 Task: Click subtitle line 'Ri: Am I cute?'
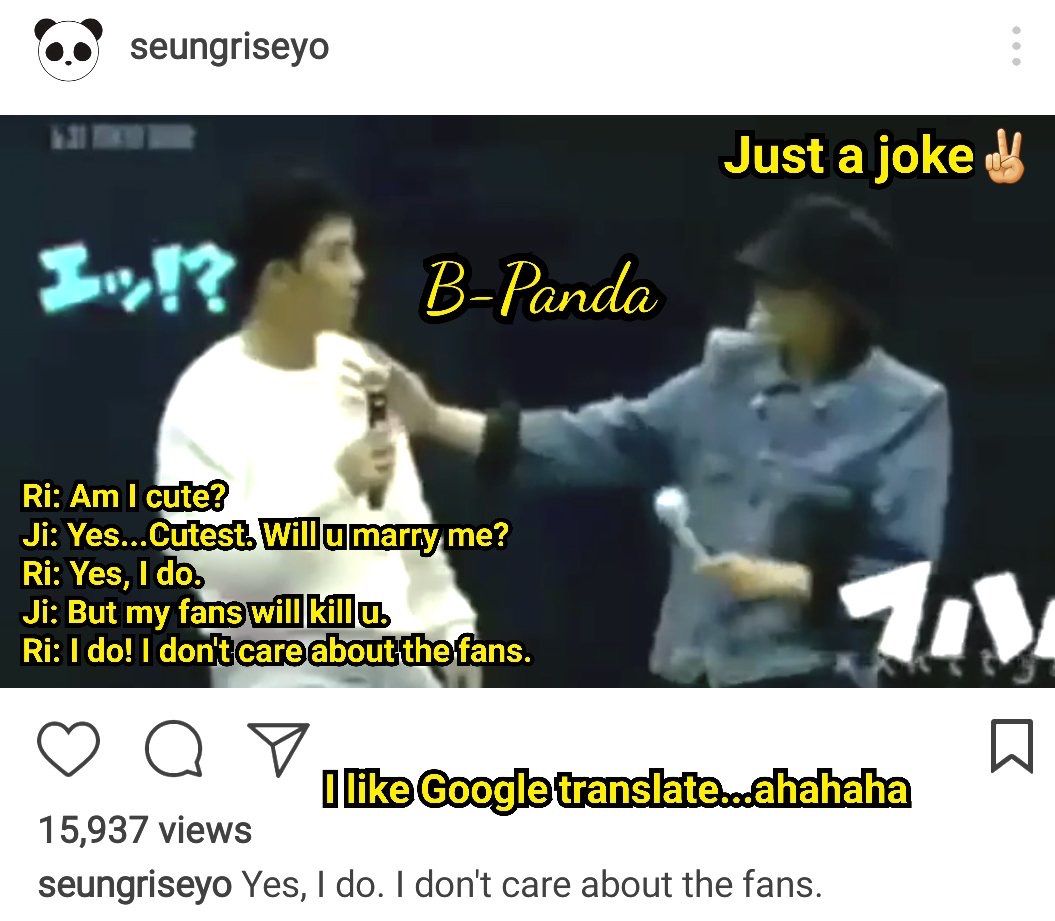pos(124,496)
